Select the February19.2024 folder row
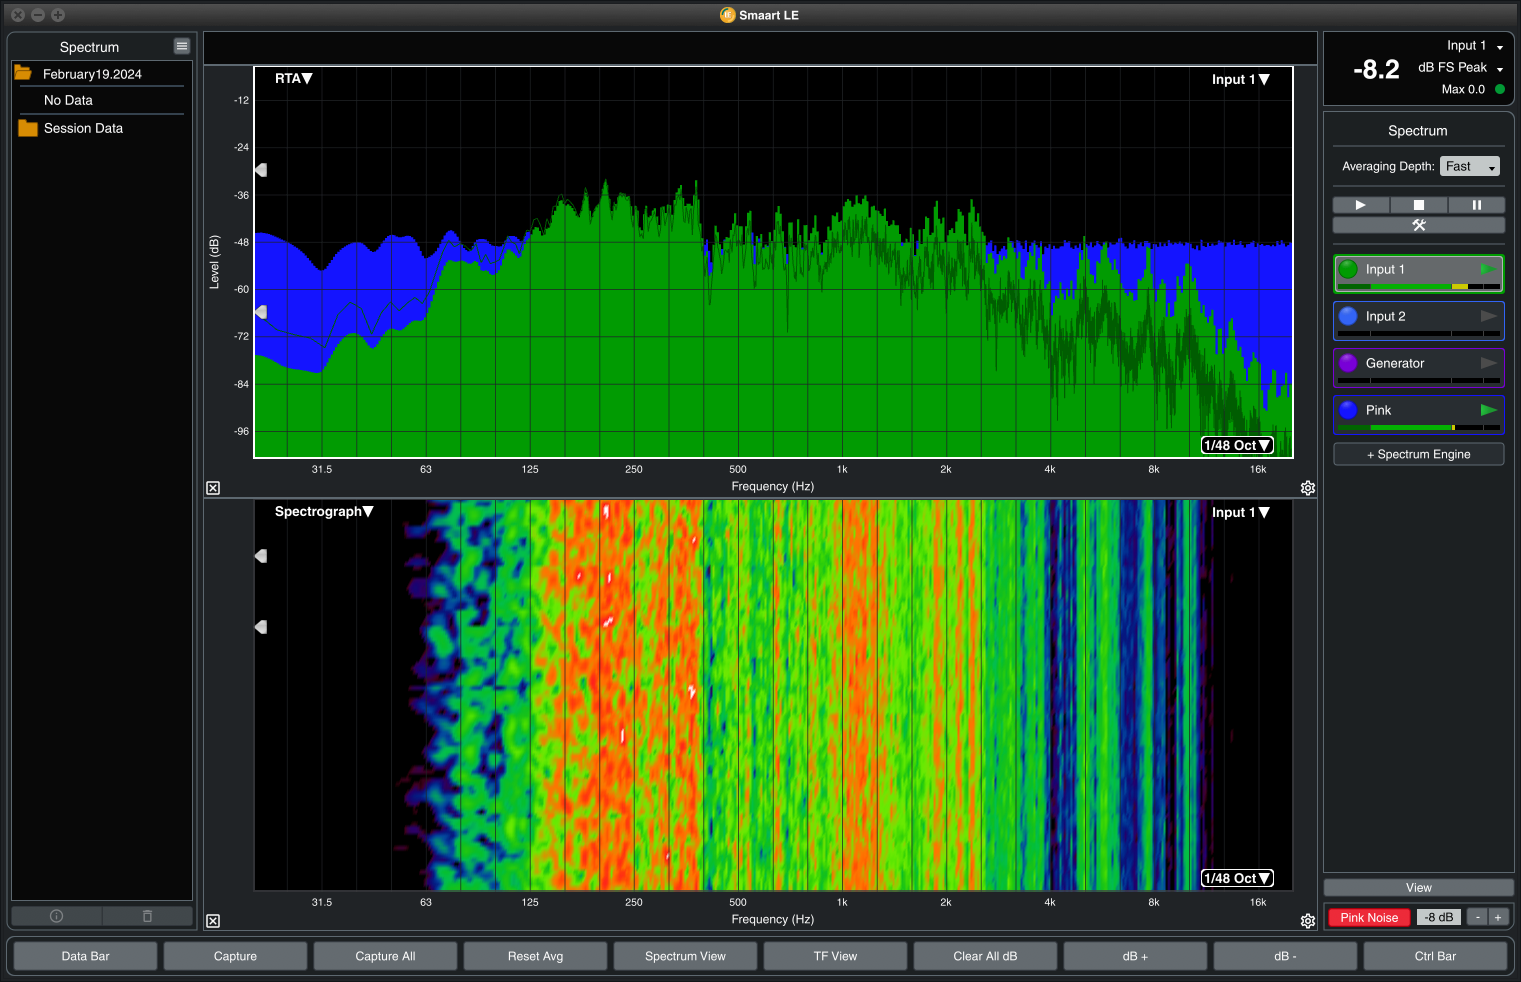Screen dimensions: 1521x982 101,74
